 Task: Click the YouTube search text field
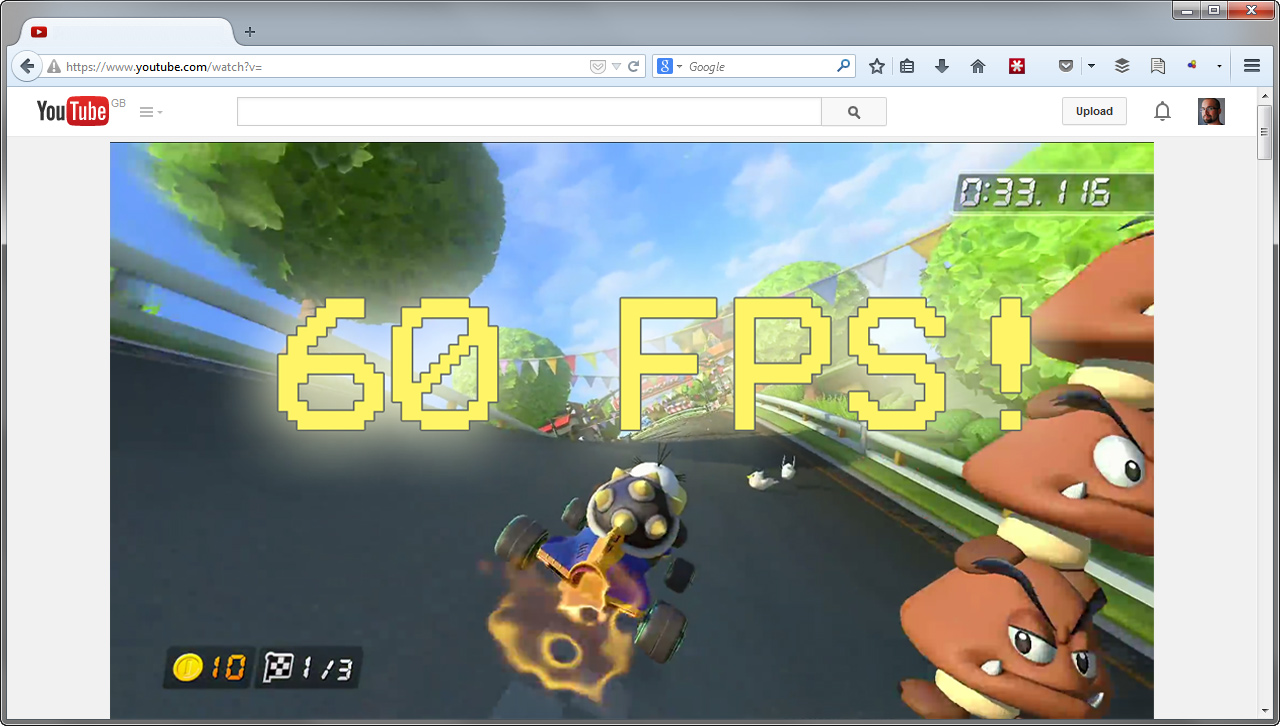click(x=528, y=112)
